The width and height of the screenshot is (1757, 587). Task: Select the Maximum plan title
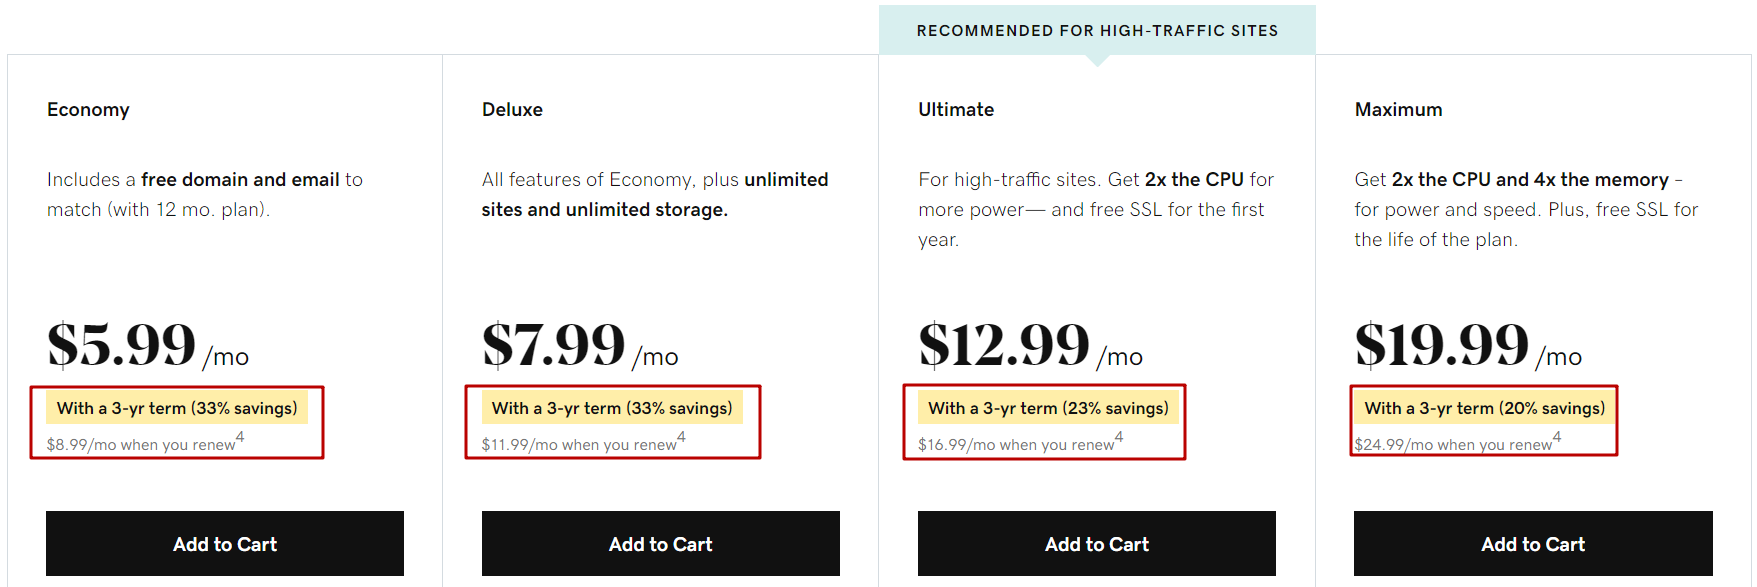coord(1398,109)
